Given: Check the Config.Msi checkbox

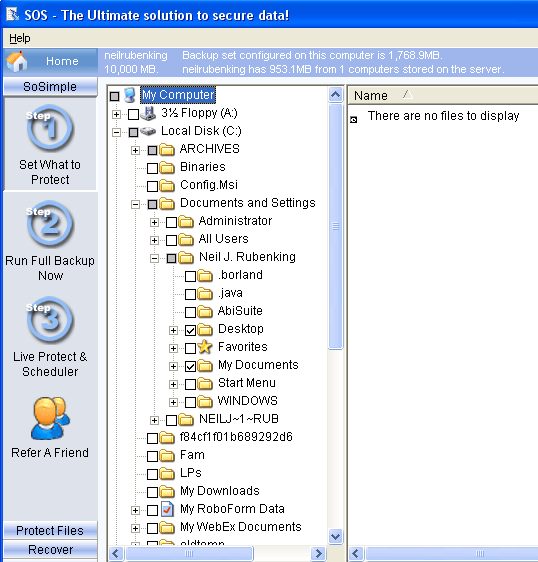Looking at the screenshot, I should 152,186.
